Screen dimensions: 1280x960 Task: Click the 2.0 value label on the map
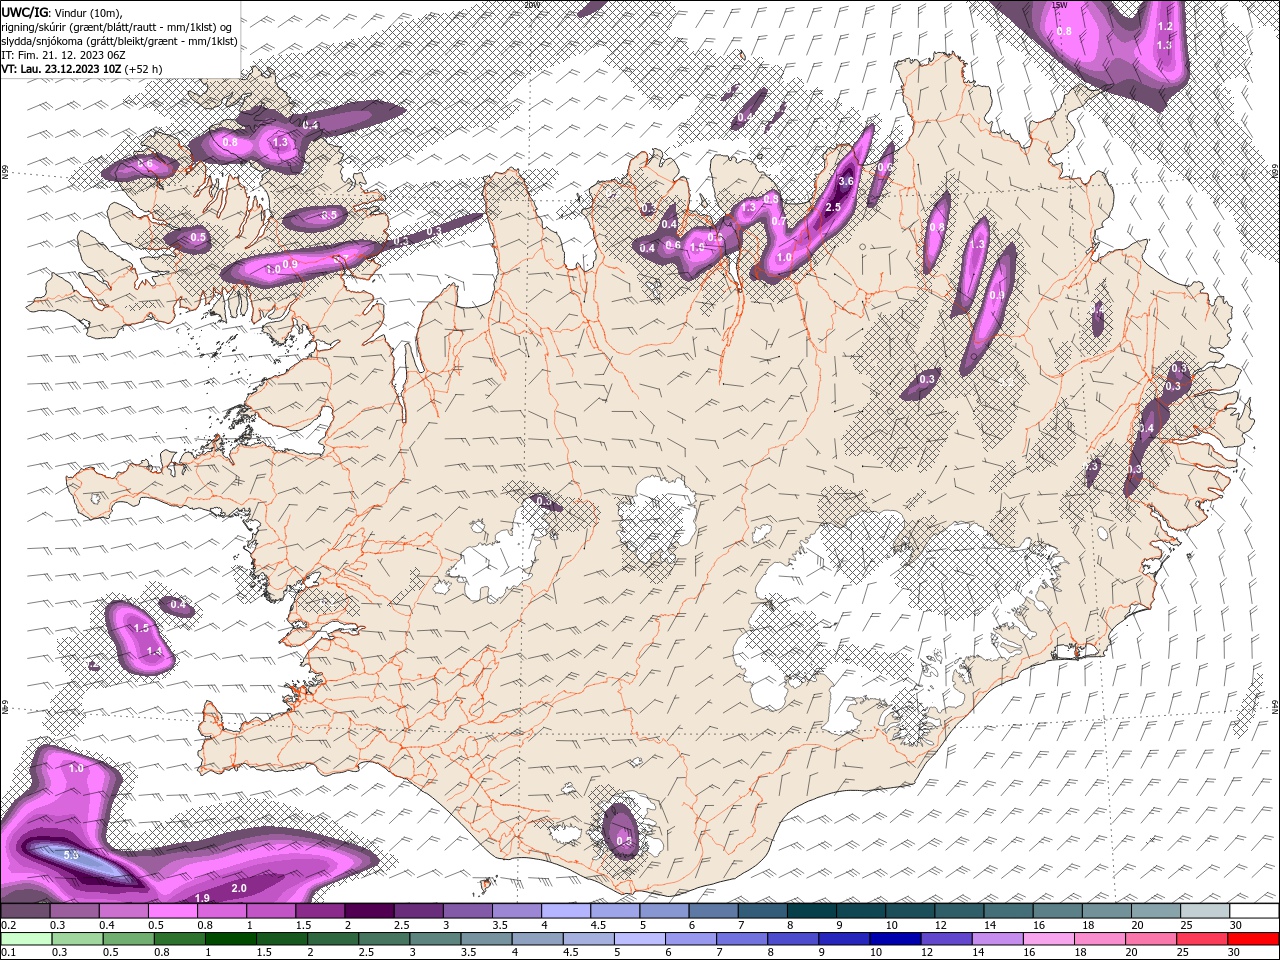click(x=239, y=888)
